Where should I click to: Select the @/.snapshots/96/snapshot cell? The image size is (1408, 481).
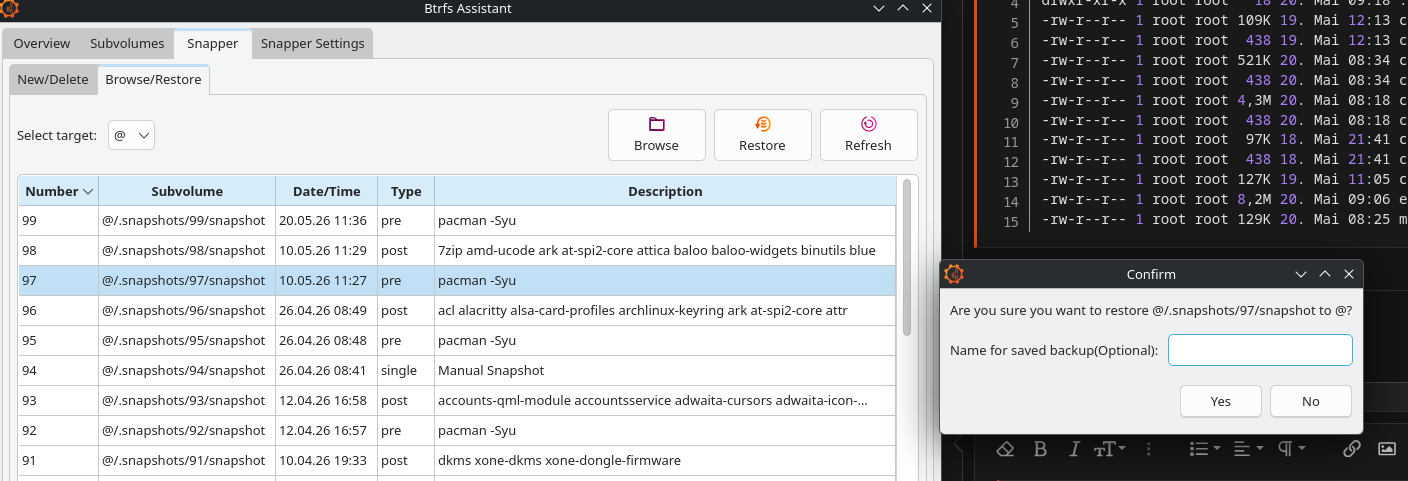click(x=187, y=310)
